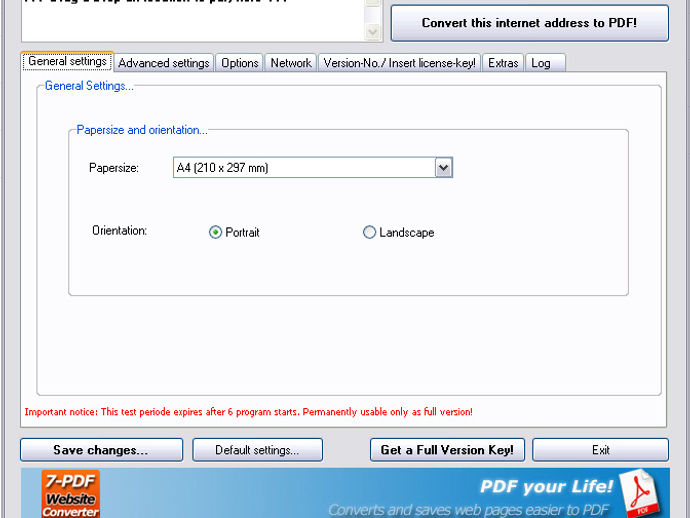
Task: Expand the Papersize dropdown arrow
Action: [444, 168]
